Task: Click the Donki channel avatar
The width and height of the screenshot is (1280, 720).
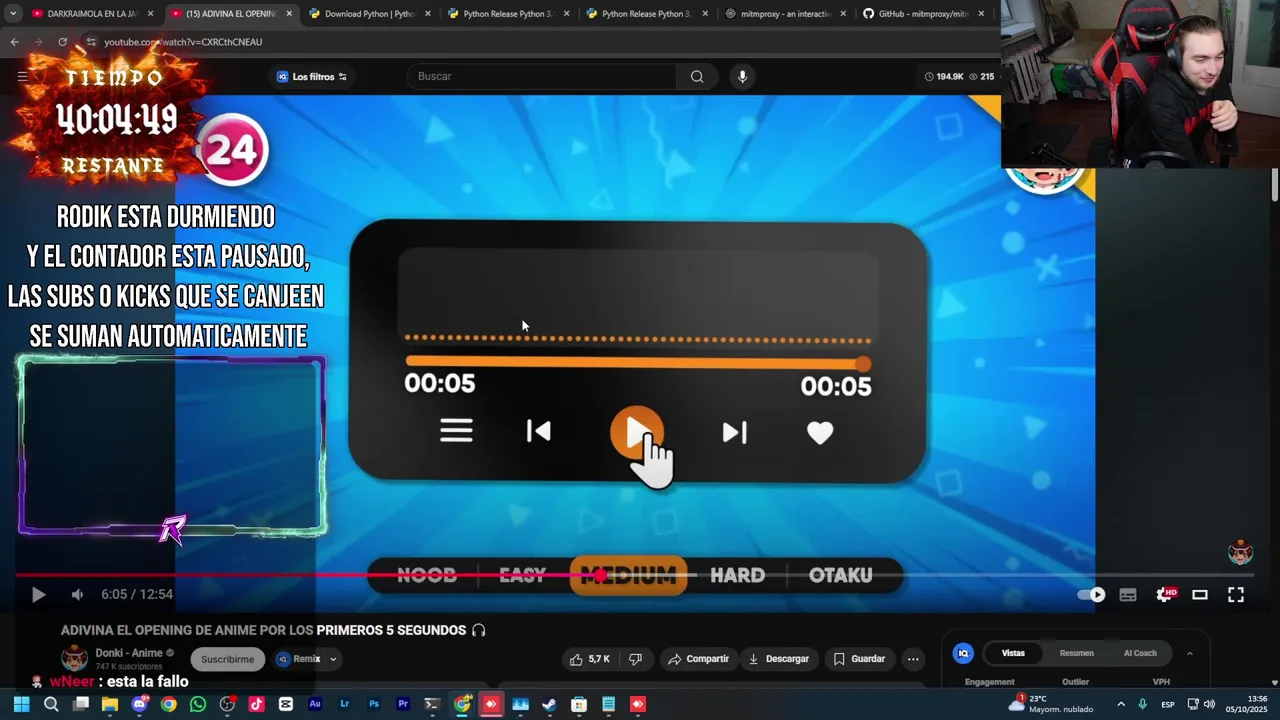Action: pyautogui.click(x=74, y=658)
